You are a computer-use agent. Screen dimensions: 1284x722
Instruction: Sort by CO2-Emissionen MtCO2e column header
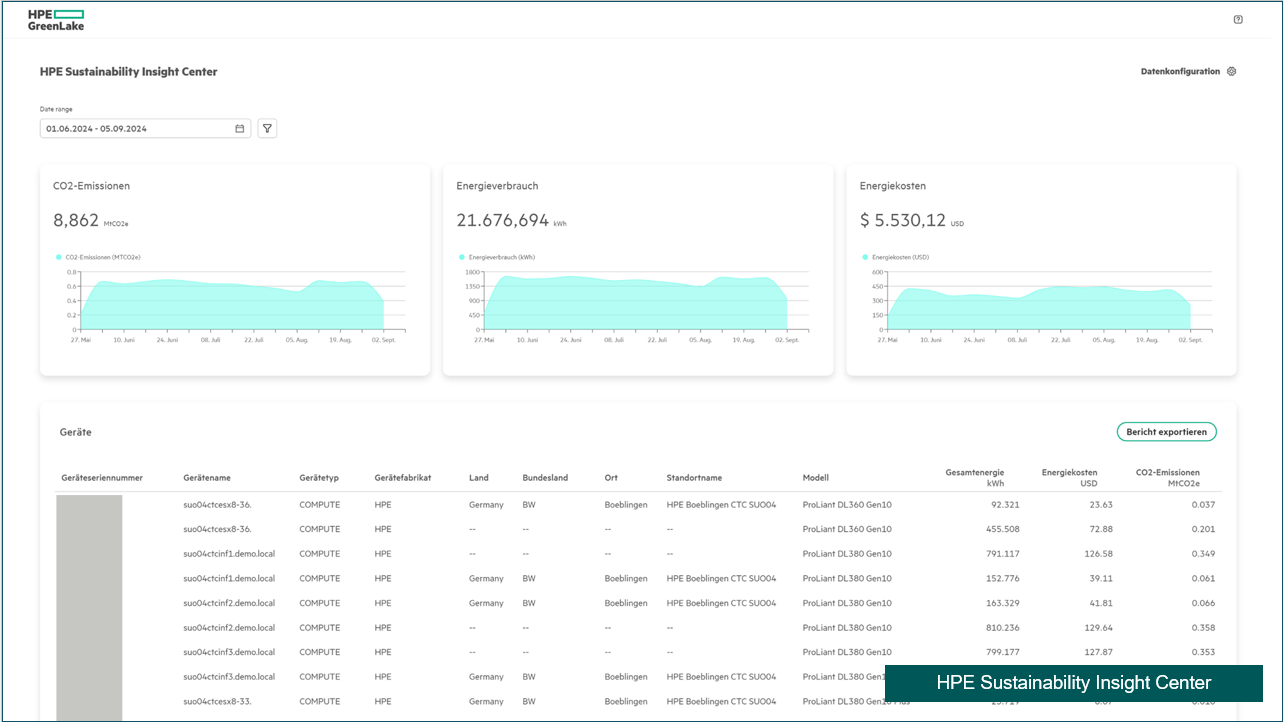[1168, 477]
